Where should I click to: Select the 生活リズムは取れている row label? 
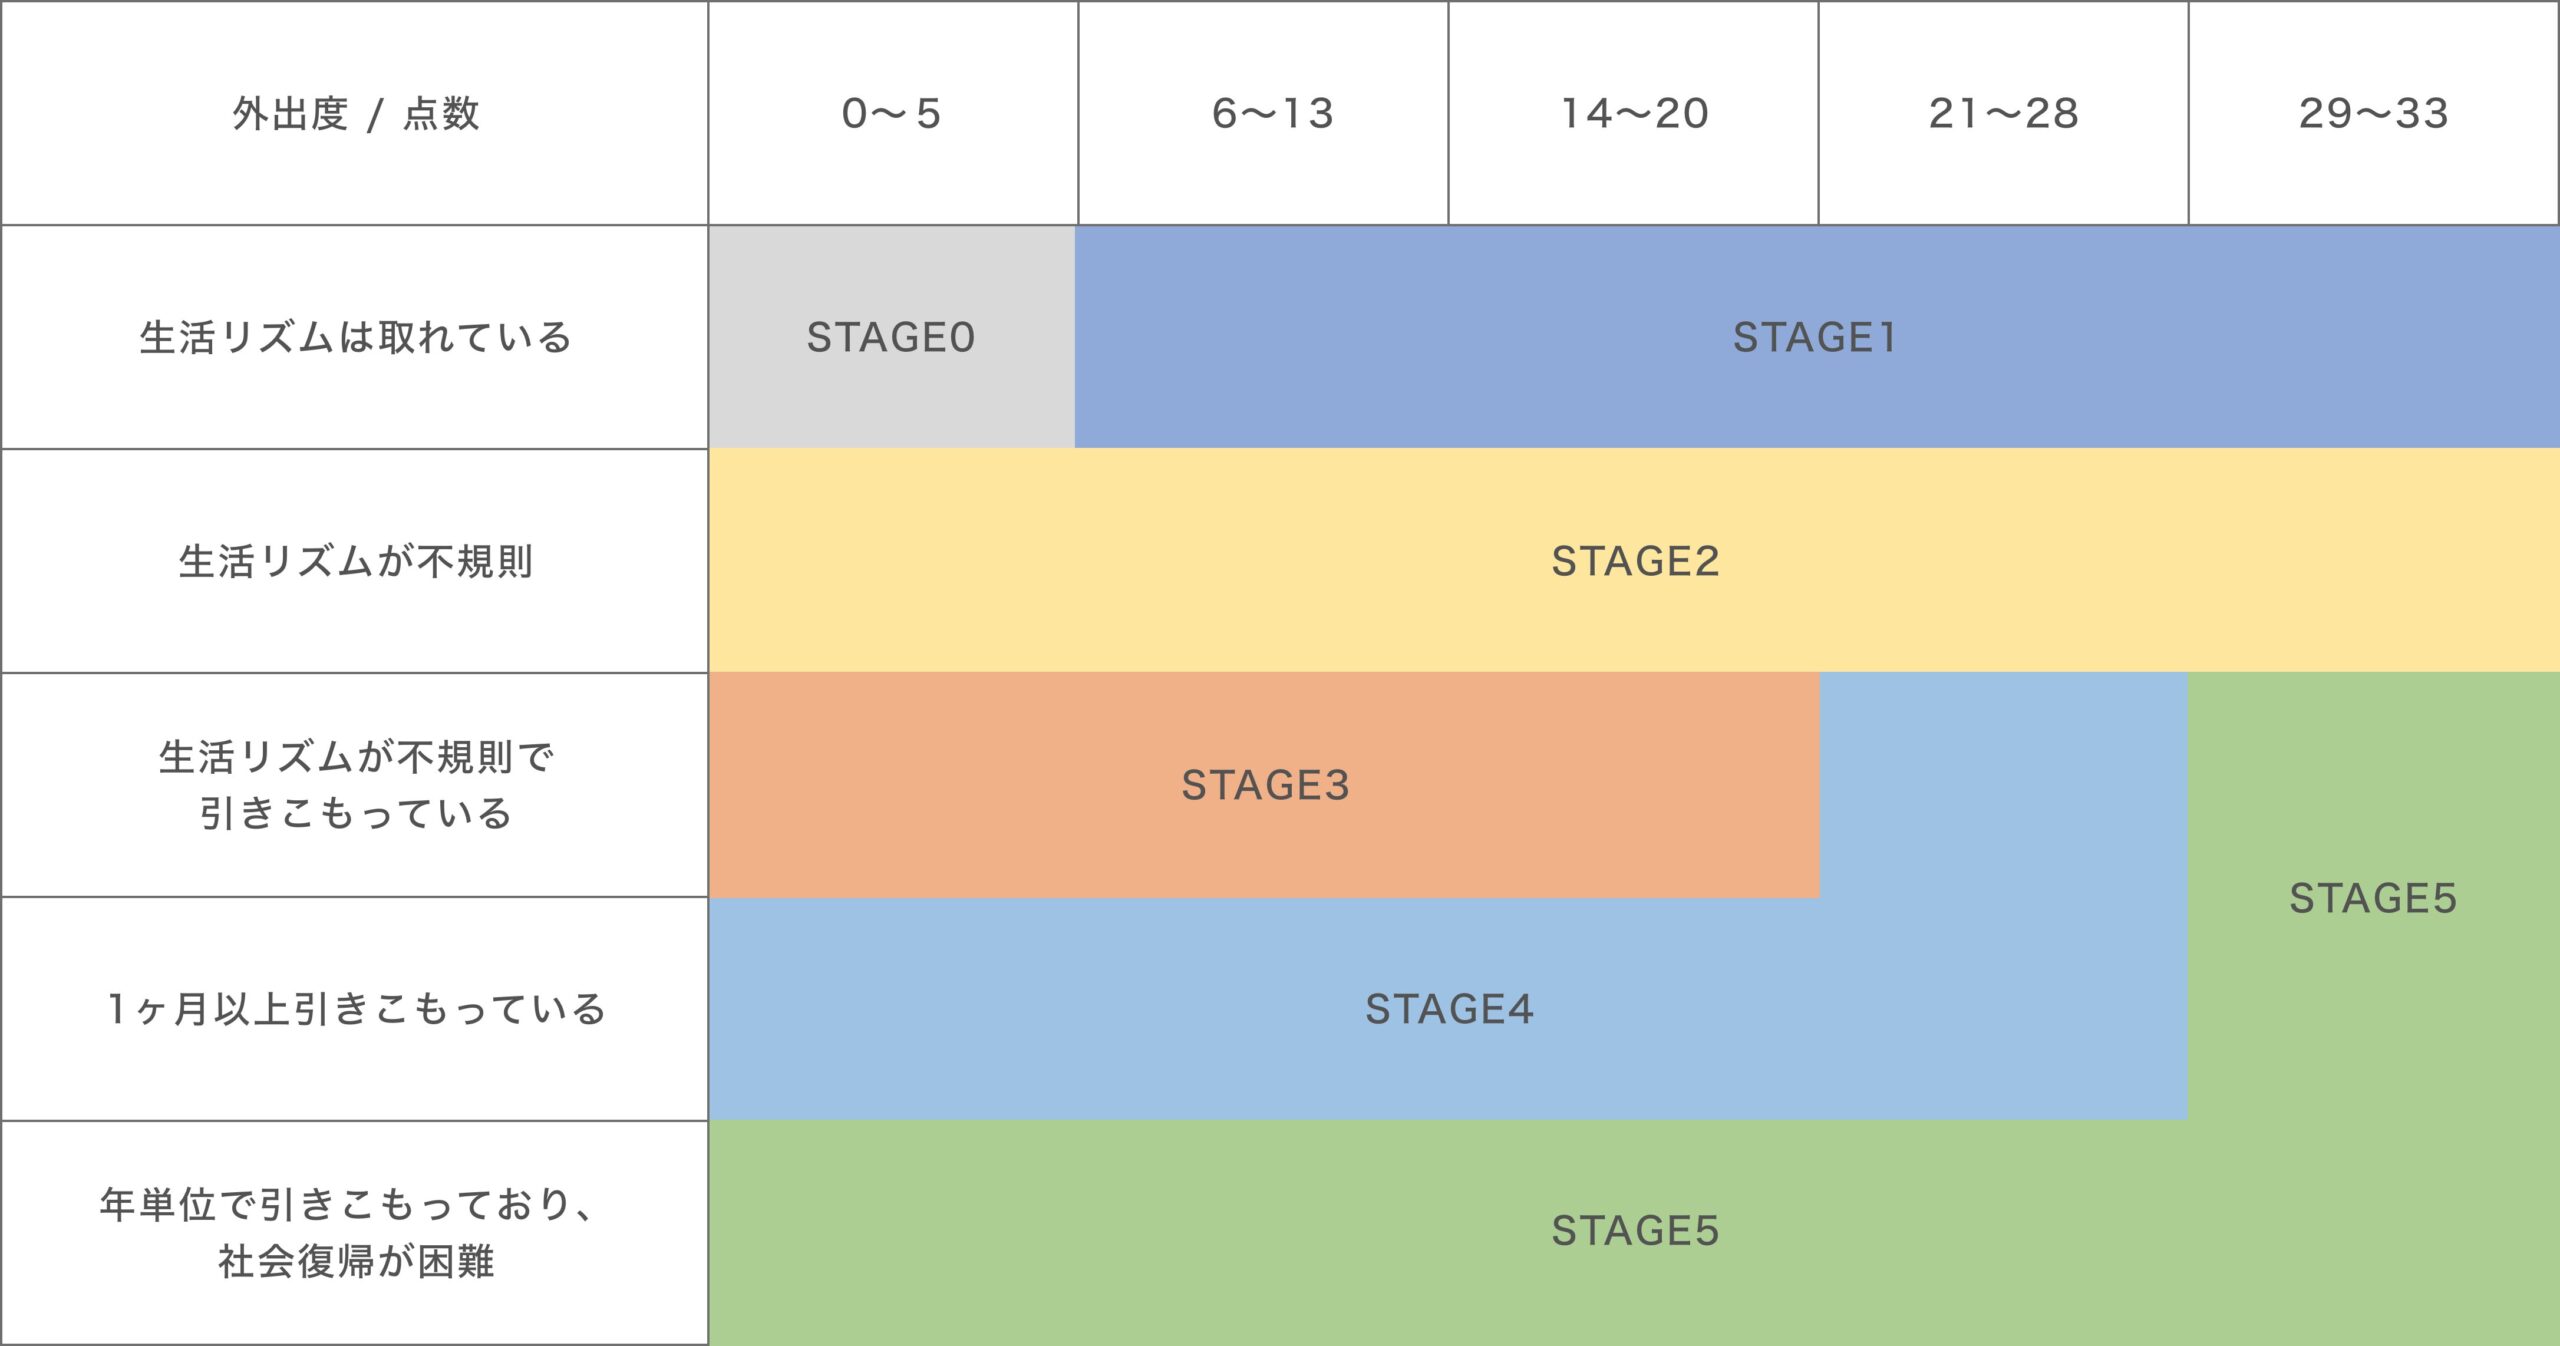355,338
